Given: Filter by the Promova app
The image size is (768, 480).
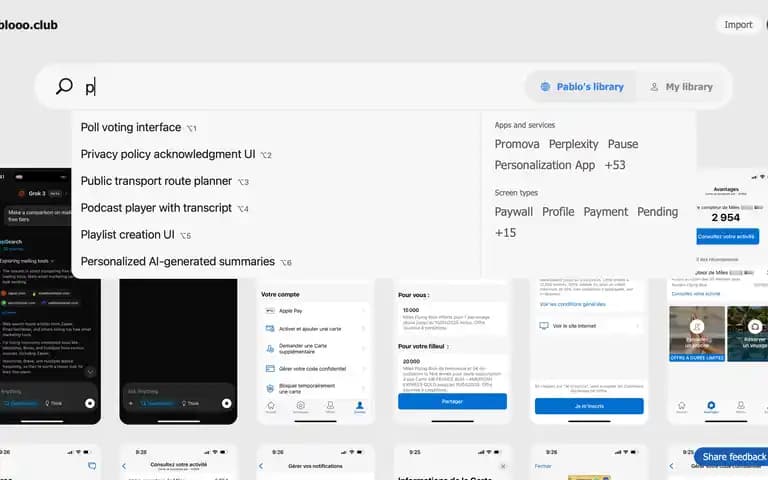Looking at the screenshot, I should coord(517,144).
